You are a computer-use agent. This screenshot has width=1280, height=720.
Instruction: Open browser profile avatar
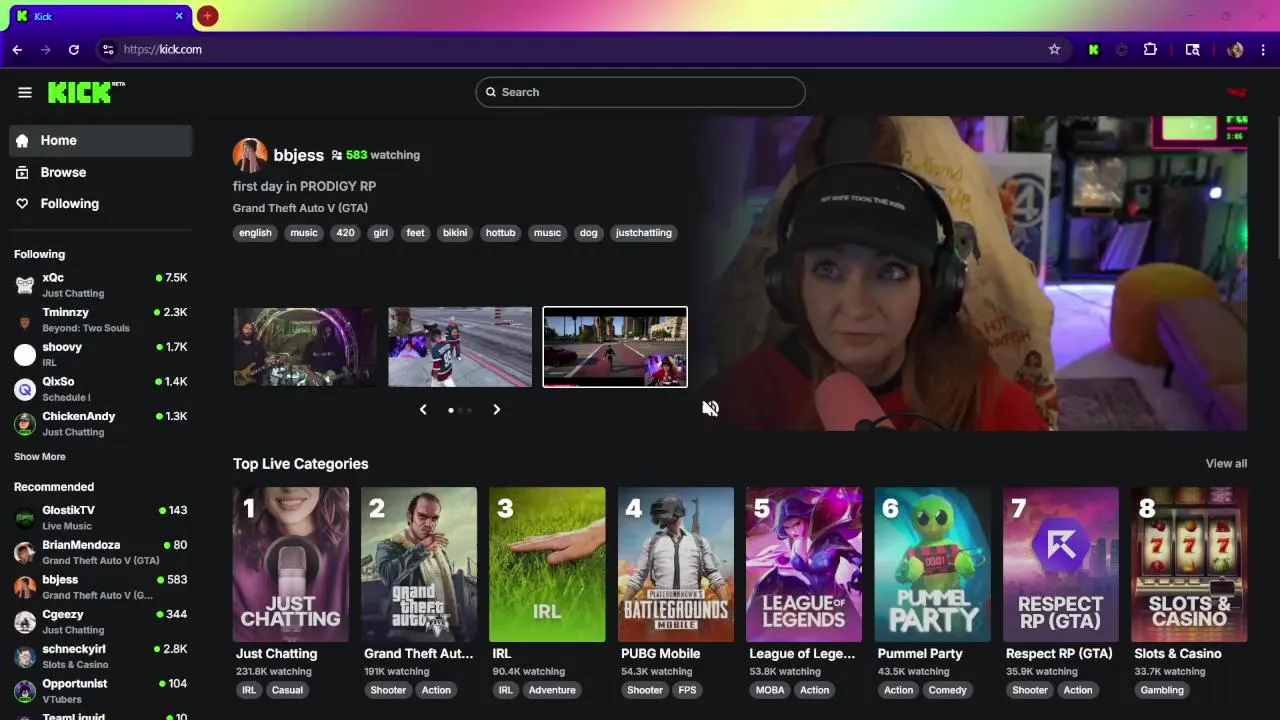[x=1235, y=49]
